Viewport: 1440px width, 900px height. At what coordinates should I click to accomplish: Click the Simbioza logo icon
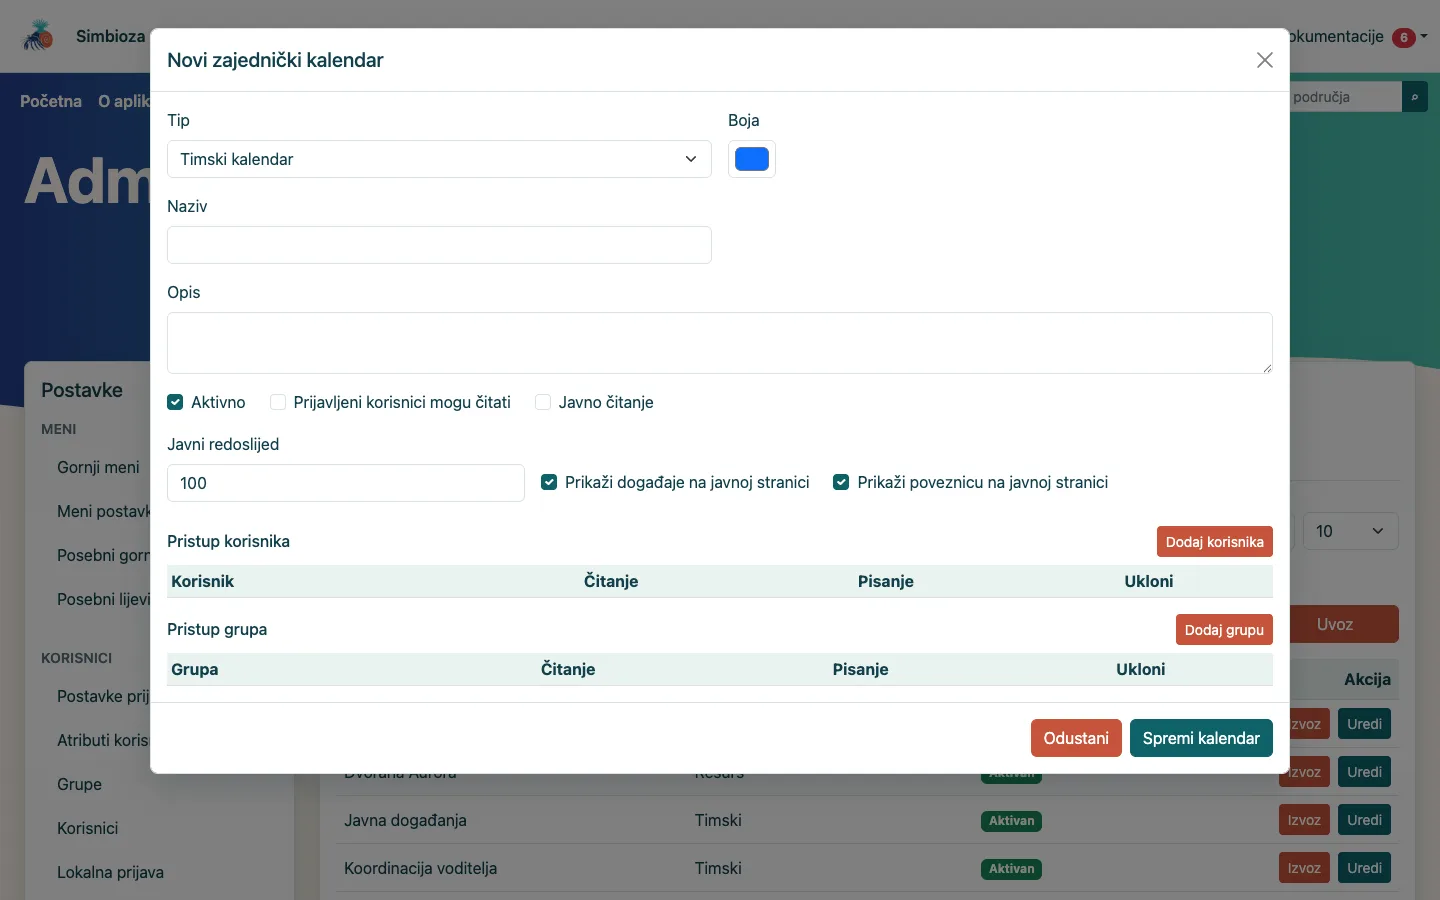[38, 36]
